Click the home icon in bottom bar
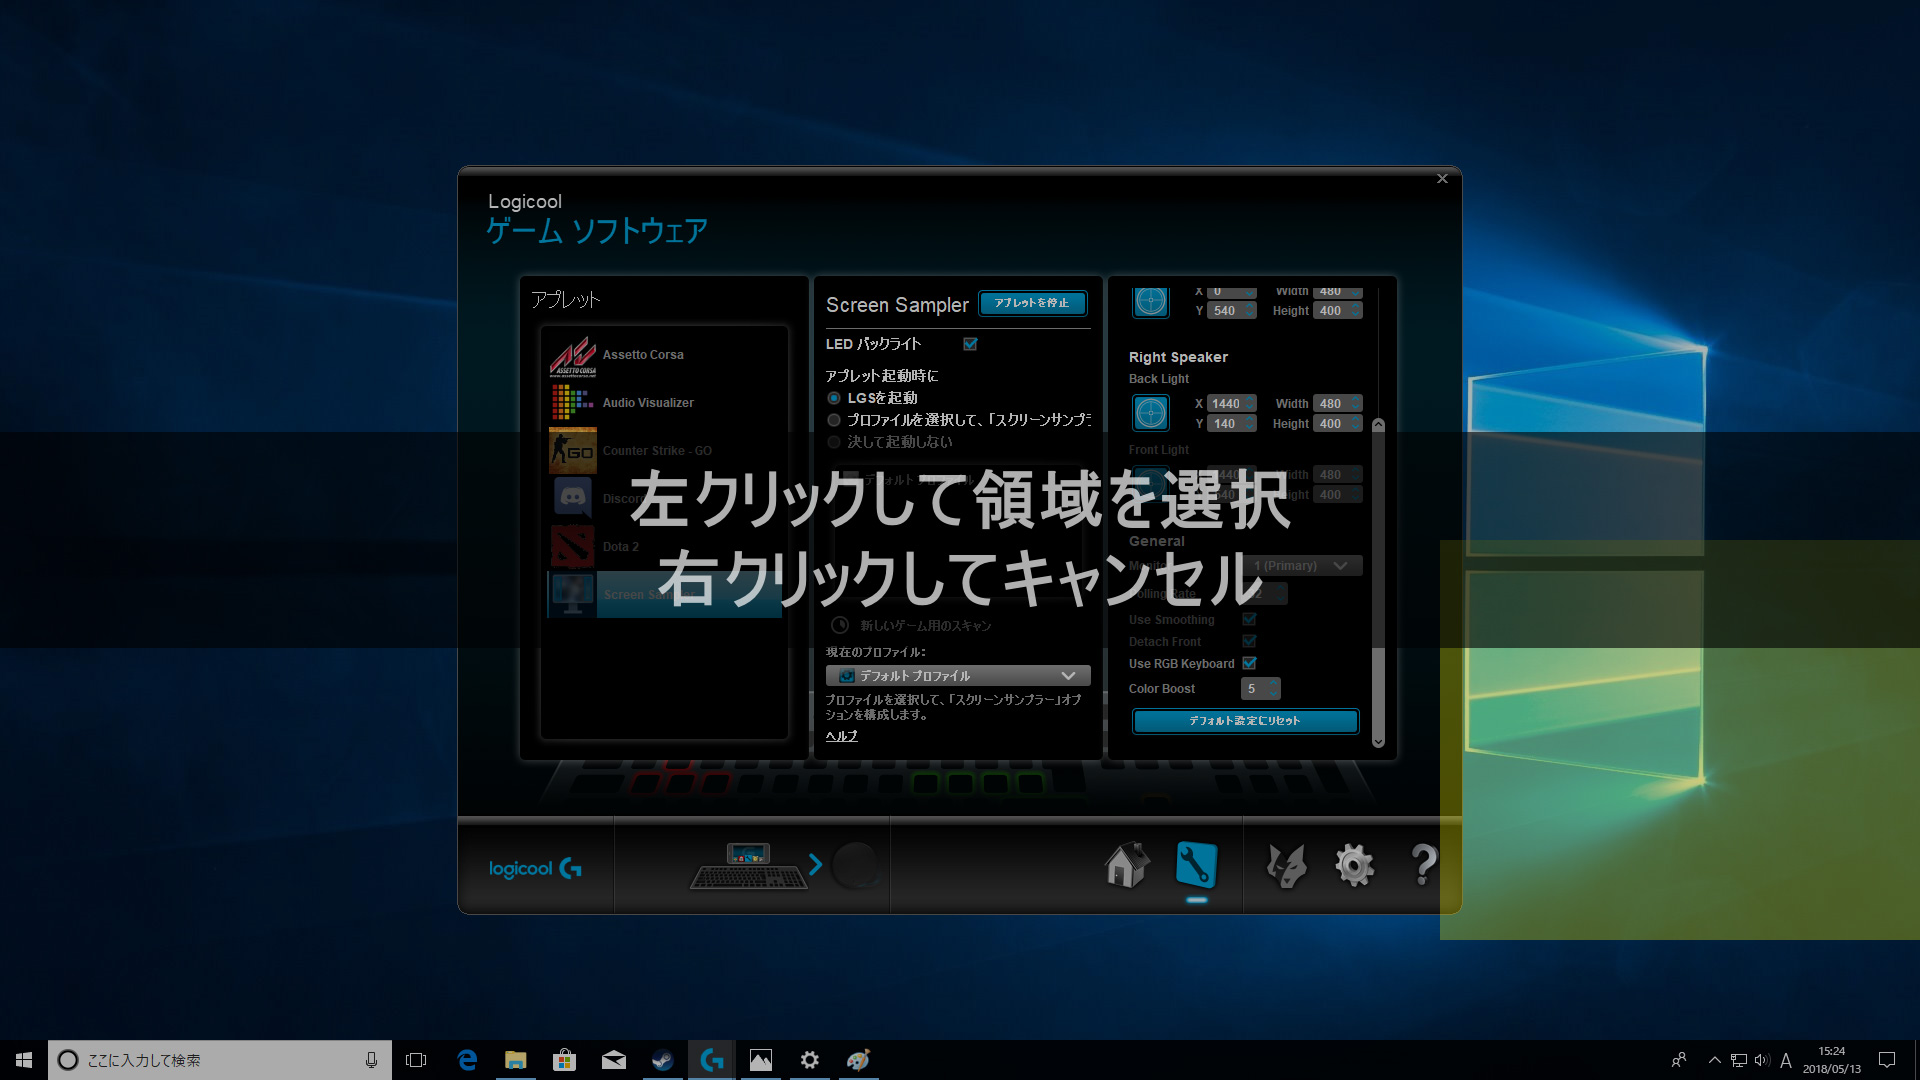The width and height of the screenshot is (1920, 1080). (1126, 865)
